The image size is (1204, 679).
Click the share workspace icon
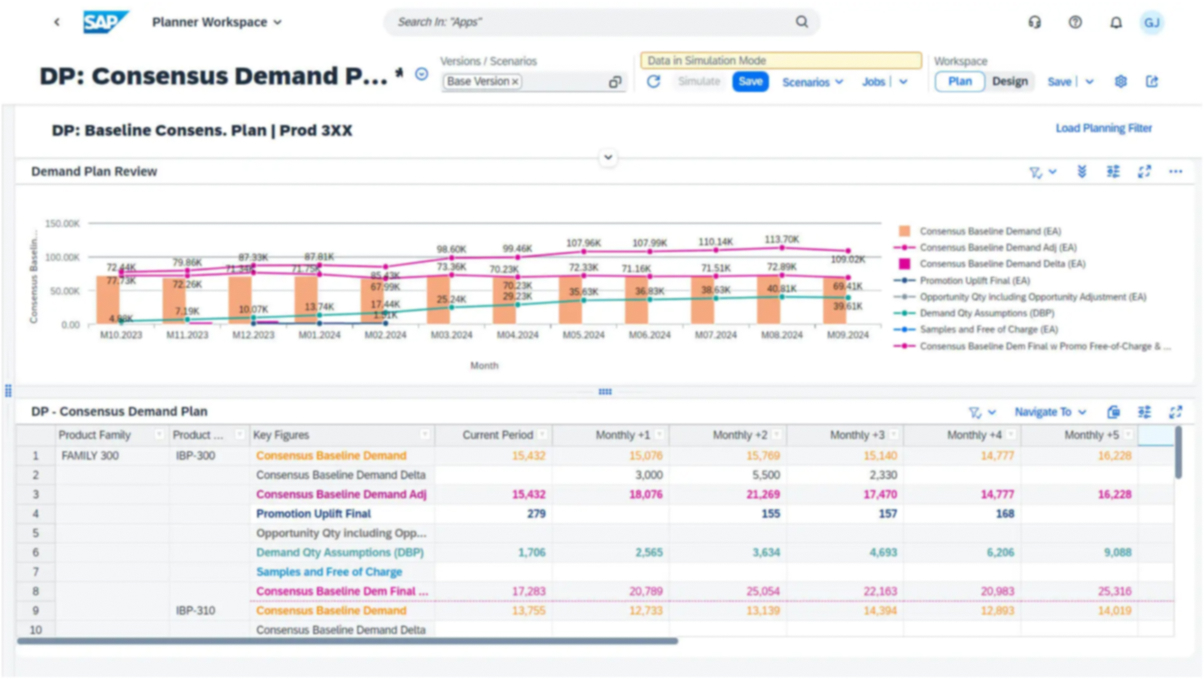(x=1152, y=82)
